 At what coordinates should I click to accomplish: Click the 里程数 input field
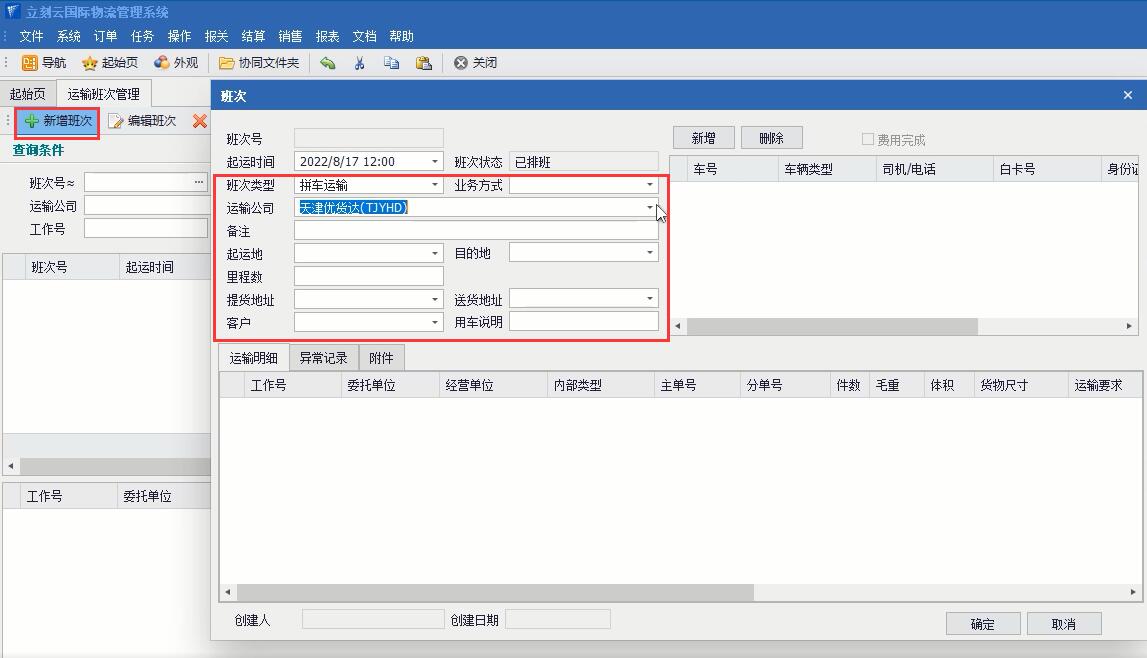(368, 277)
